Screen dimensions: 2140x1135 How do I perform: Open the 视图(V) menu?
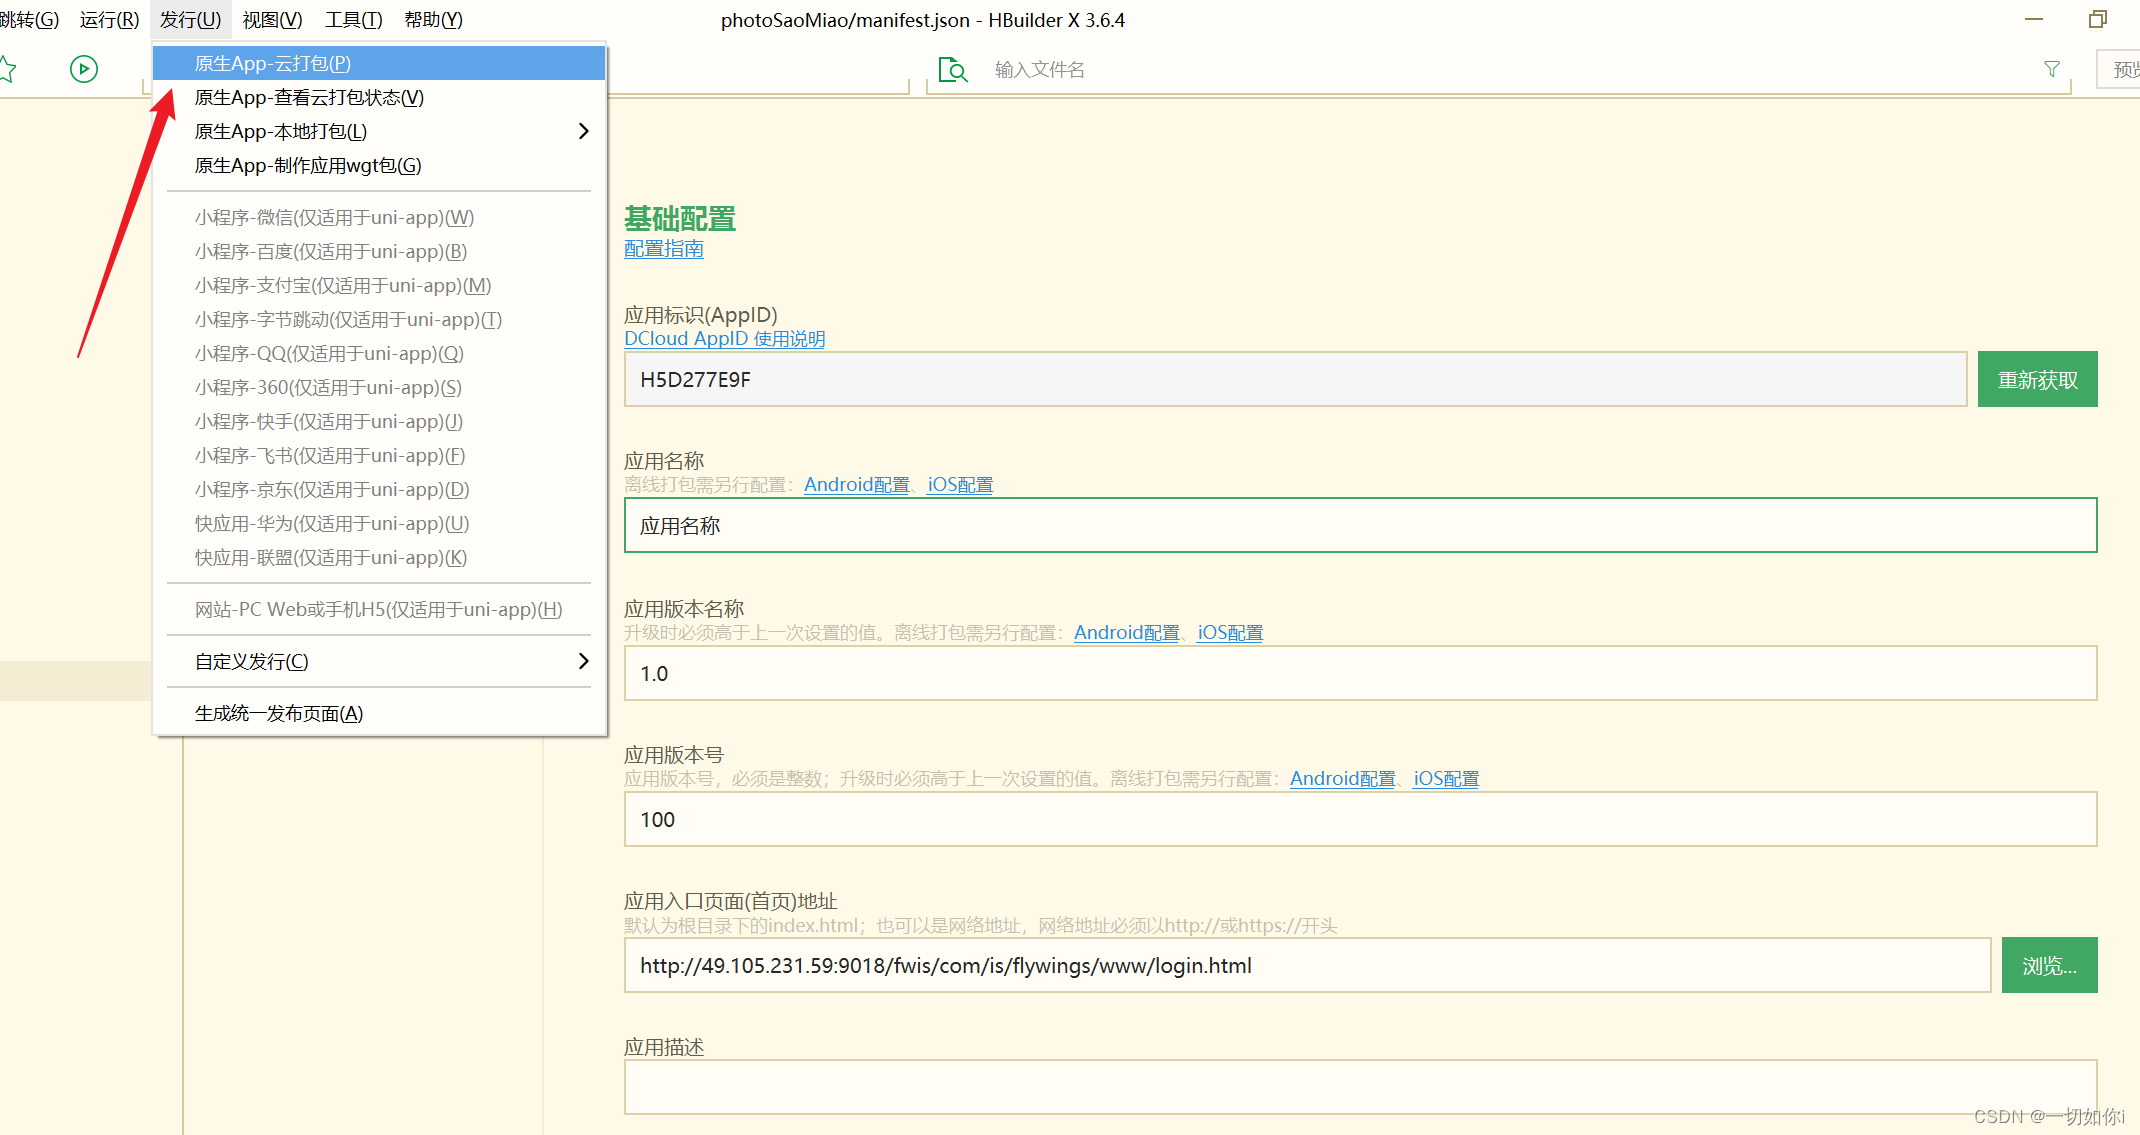click(272, 20)
